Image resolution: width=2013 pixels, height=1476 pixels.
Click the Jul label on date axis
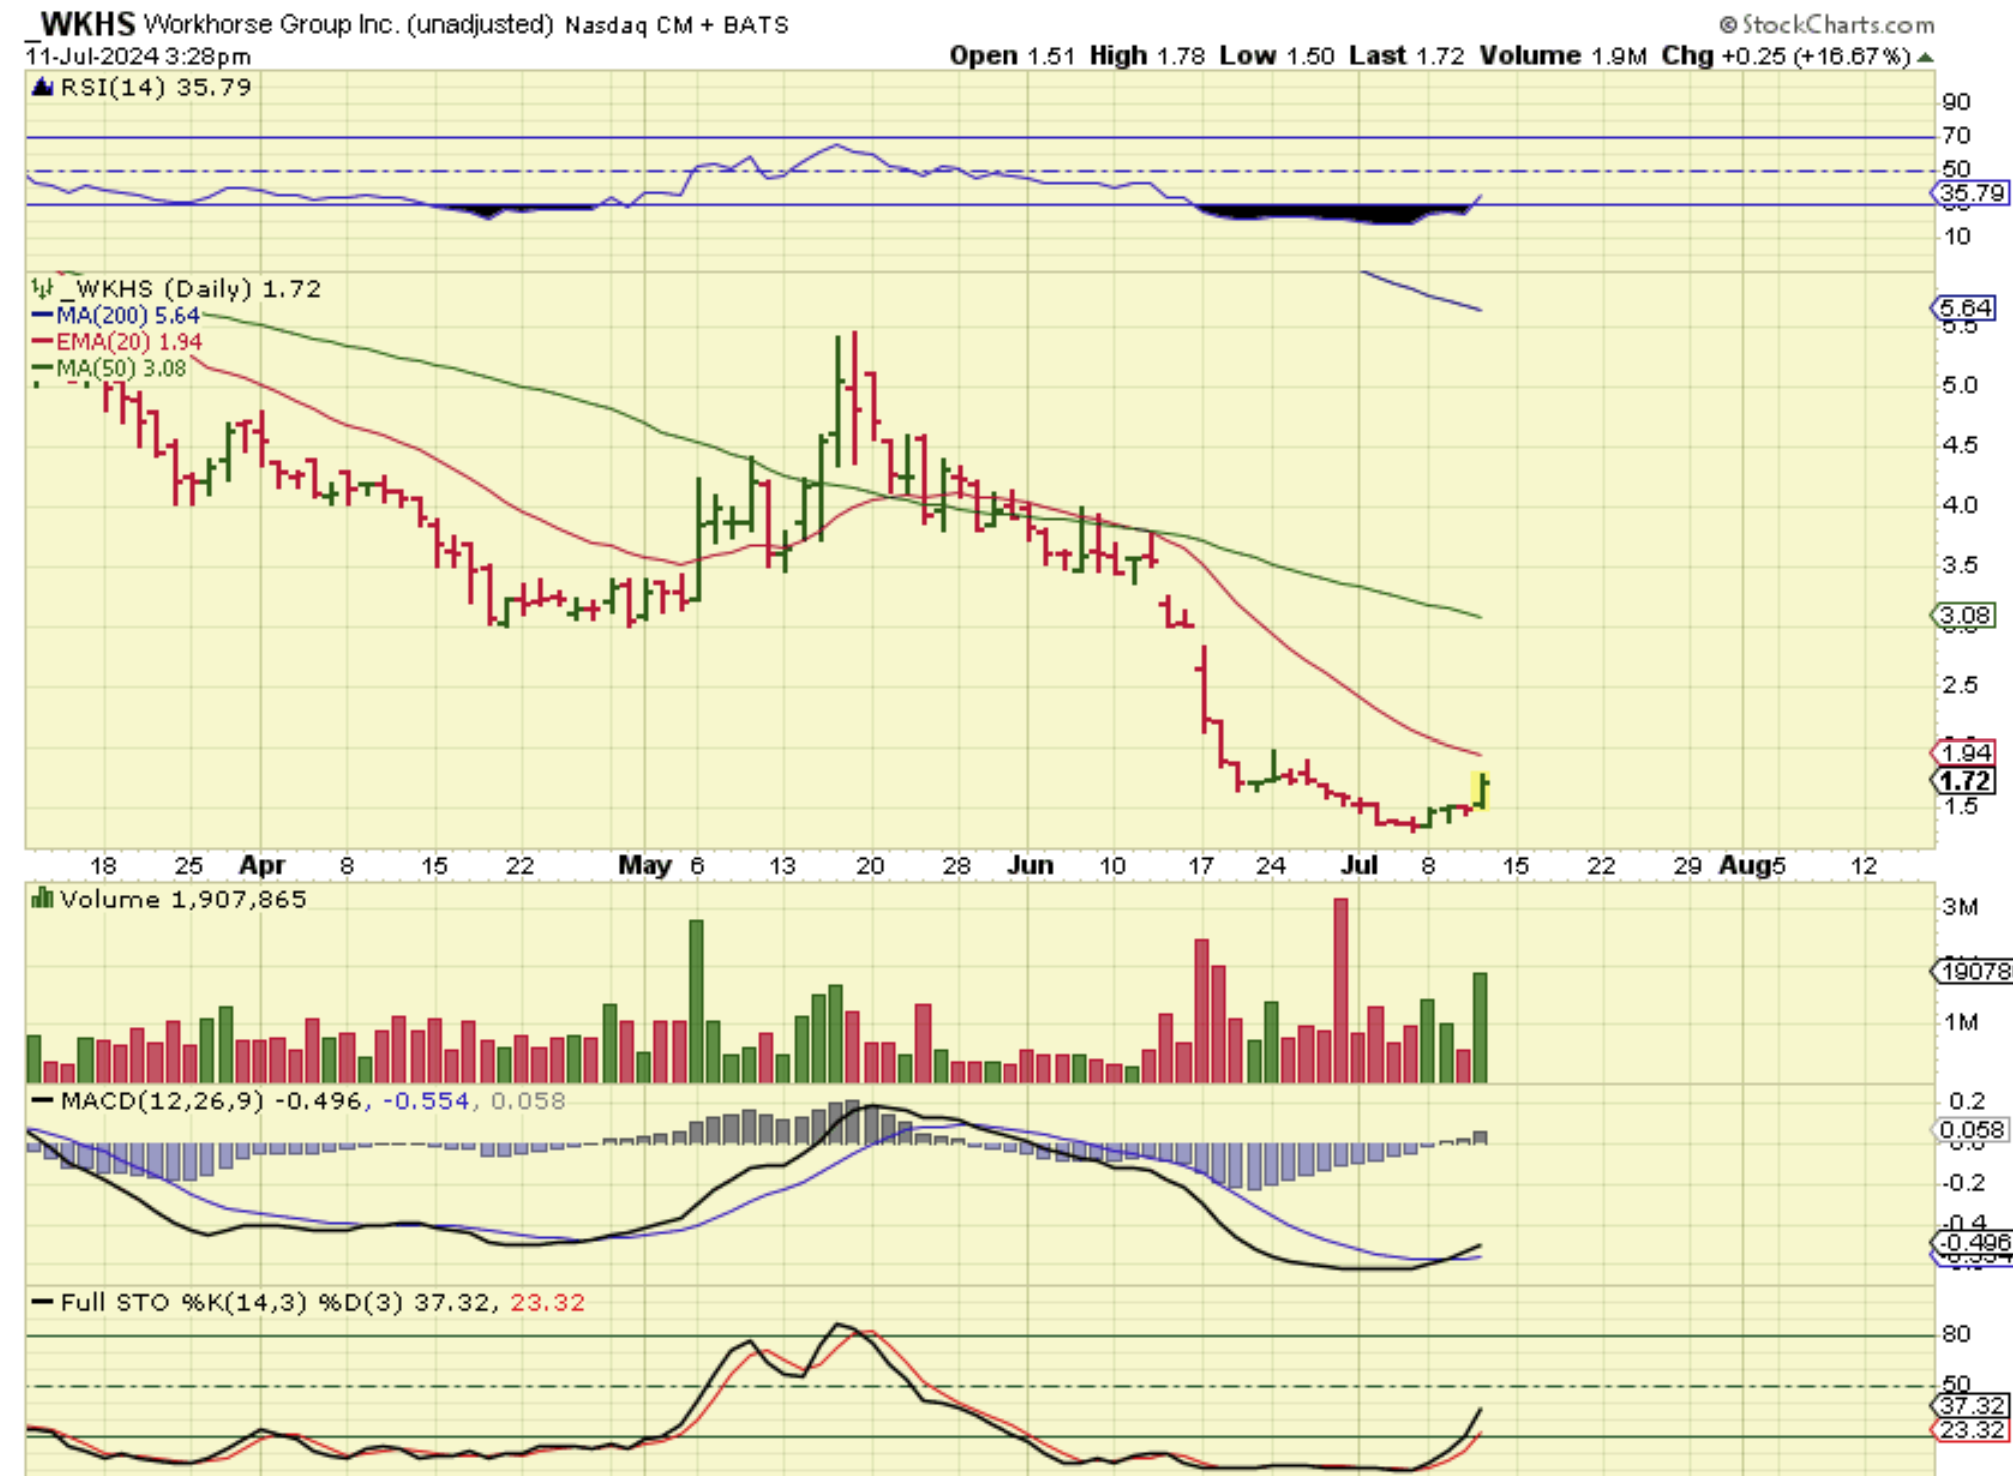coord(1359,866)
